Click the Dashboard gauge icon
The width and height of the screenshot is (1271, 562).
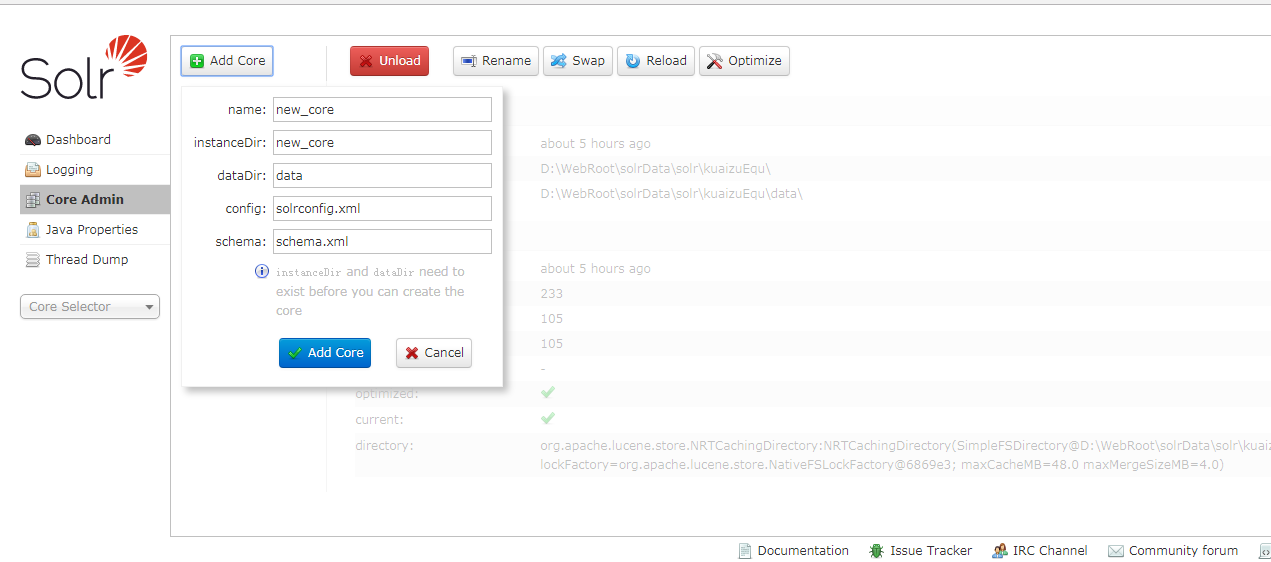point(33,140)
